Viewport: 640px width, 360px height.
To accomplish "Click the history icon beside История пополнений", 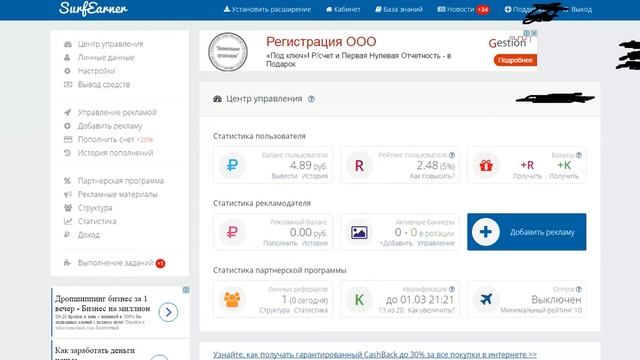I will [x=67, y=153].
